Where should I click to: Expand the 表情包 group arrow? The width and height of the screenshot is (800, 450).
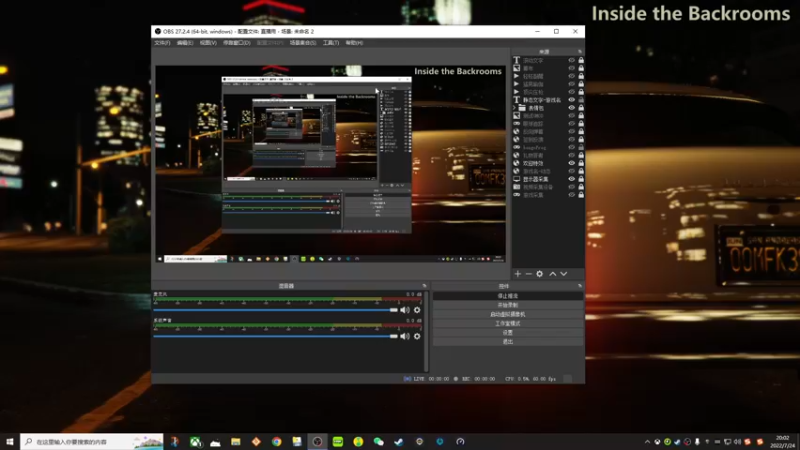(515, 108)
